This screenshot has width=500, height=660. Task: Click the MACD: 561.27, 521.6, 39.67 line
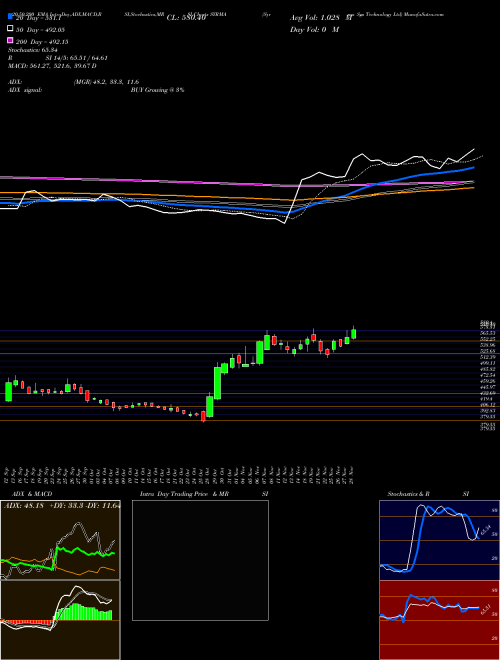52,66
